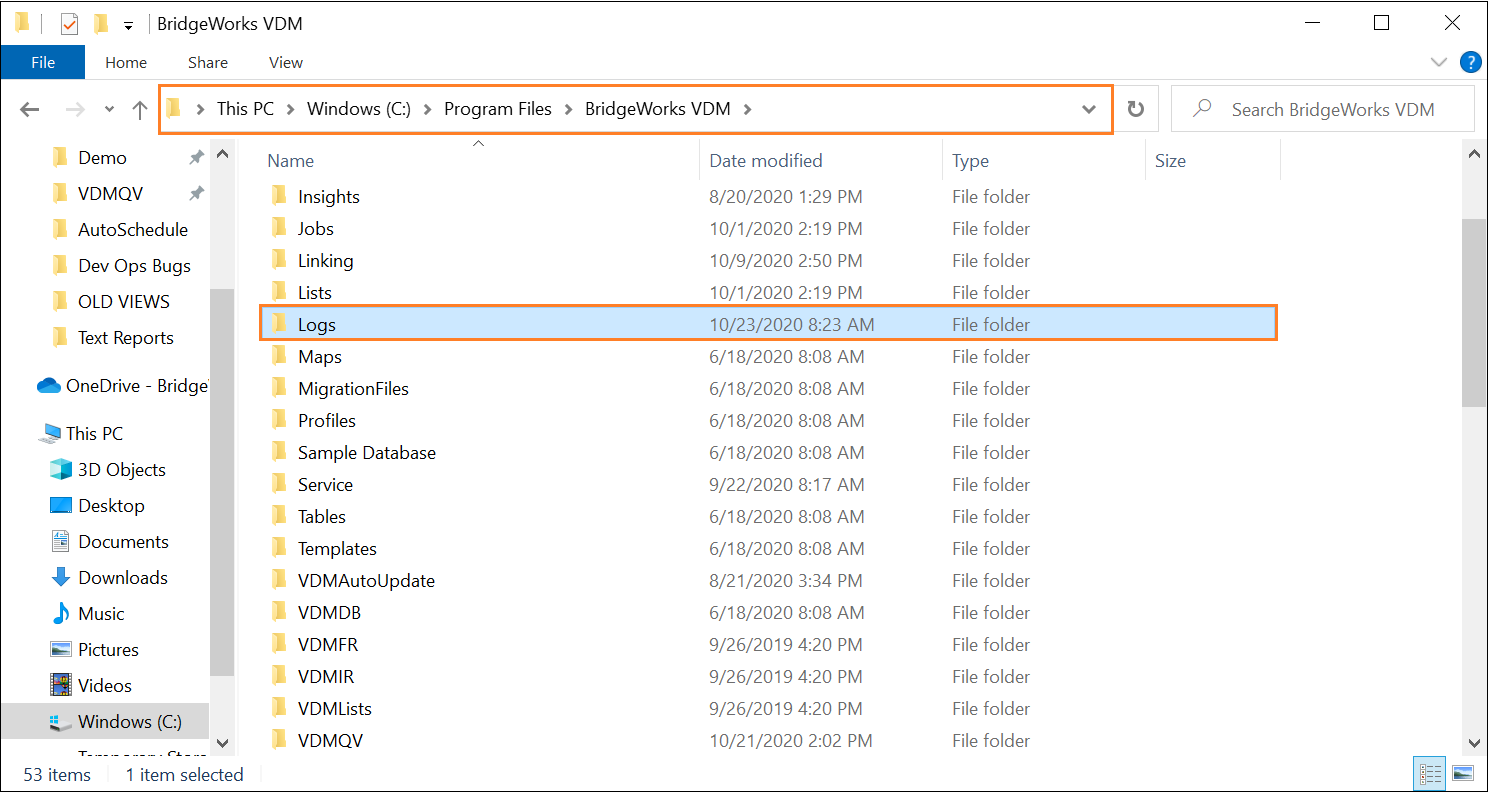
Task: Select the Maps folder
Action: tap(319, 357)
